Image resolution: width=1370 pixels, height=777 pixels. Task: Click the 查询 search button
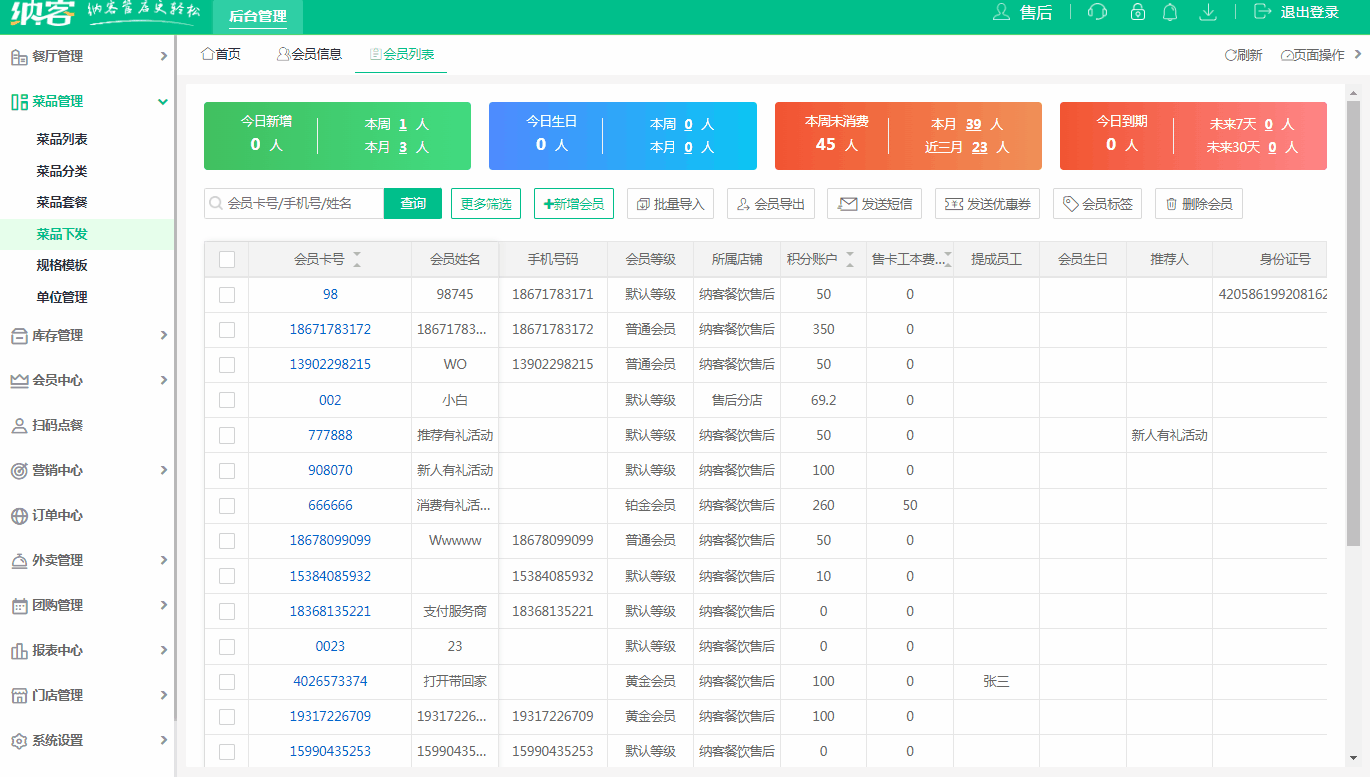pos(412,203)
